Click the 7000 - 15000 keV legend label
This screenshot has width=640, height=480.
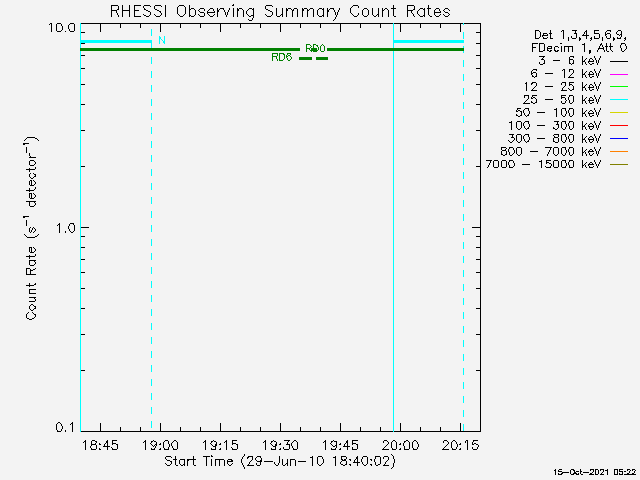click(x=543, y=164)
